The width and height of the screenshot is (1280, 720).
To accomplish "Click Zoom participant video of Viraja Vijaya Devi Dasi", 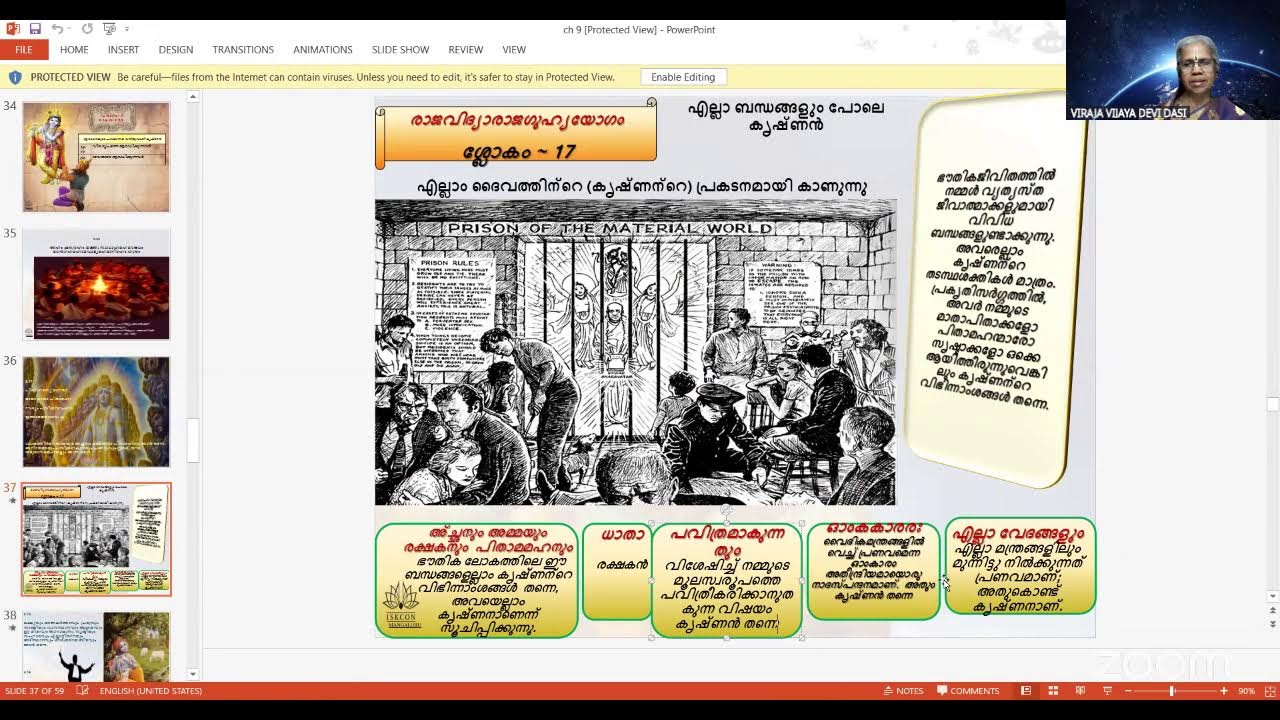I will 1173,60.
